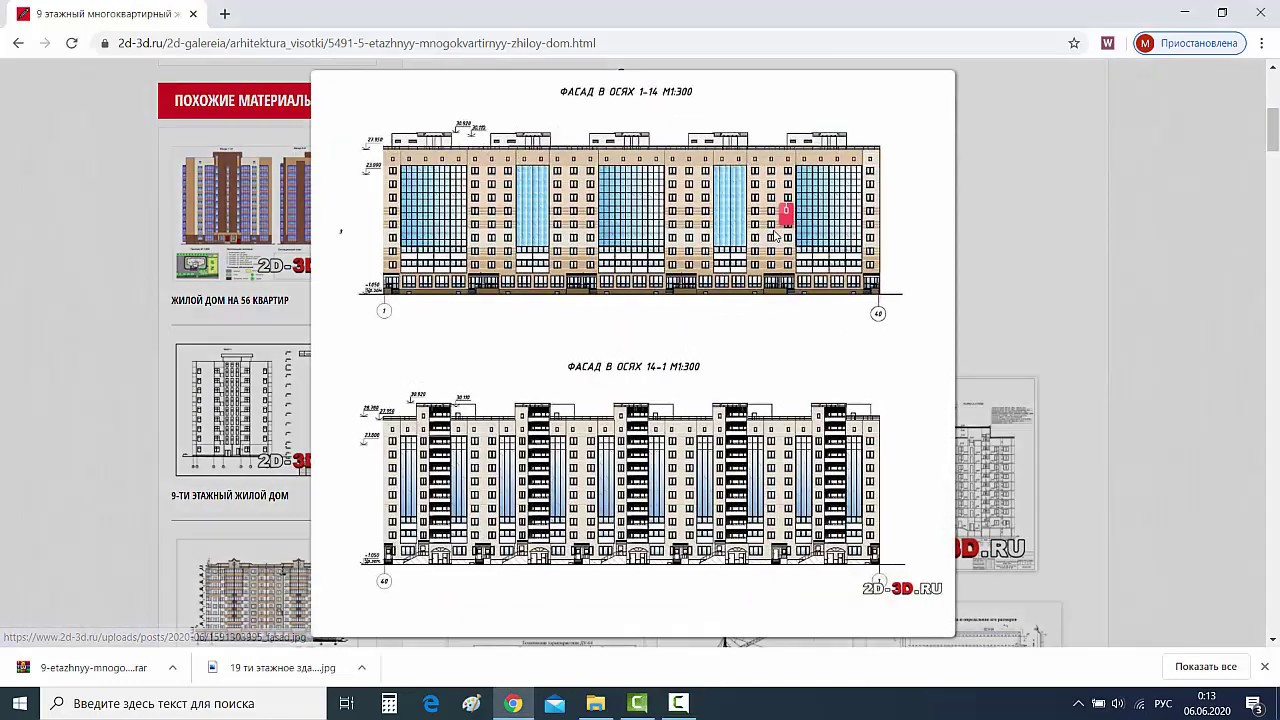
Task: View site security lock info
Action: point(105,43)
